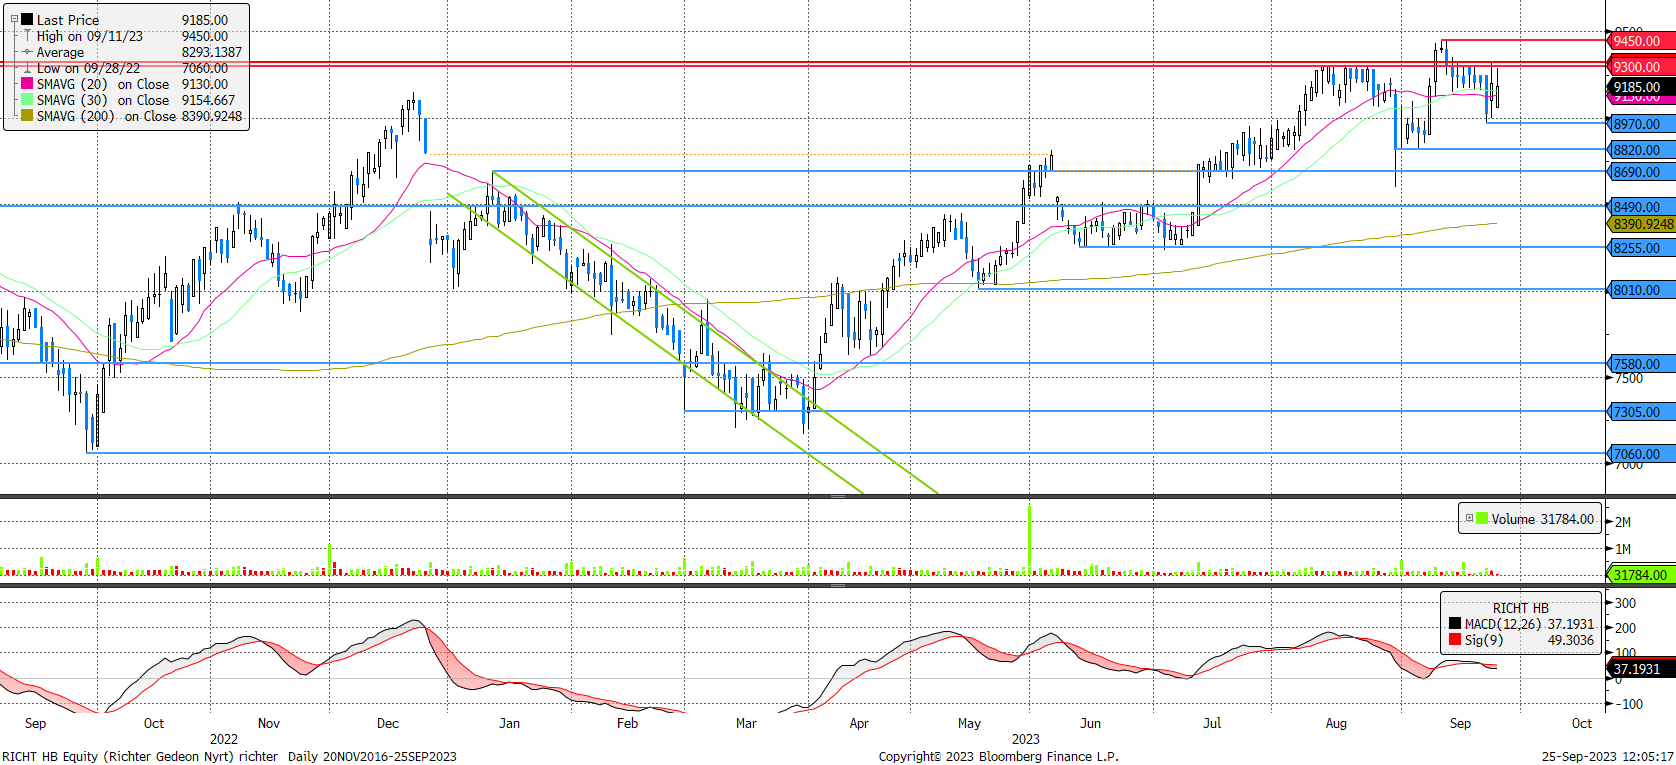Click the light green SMAVG (30) swatch

(27, 100)
